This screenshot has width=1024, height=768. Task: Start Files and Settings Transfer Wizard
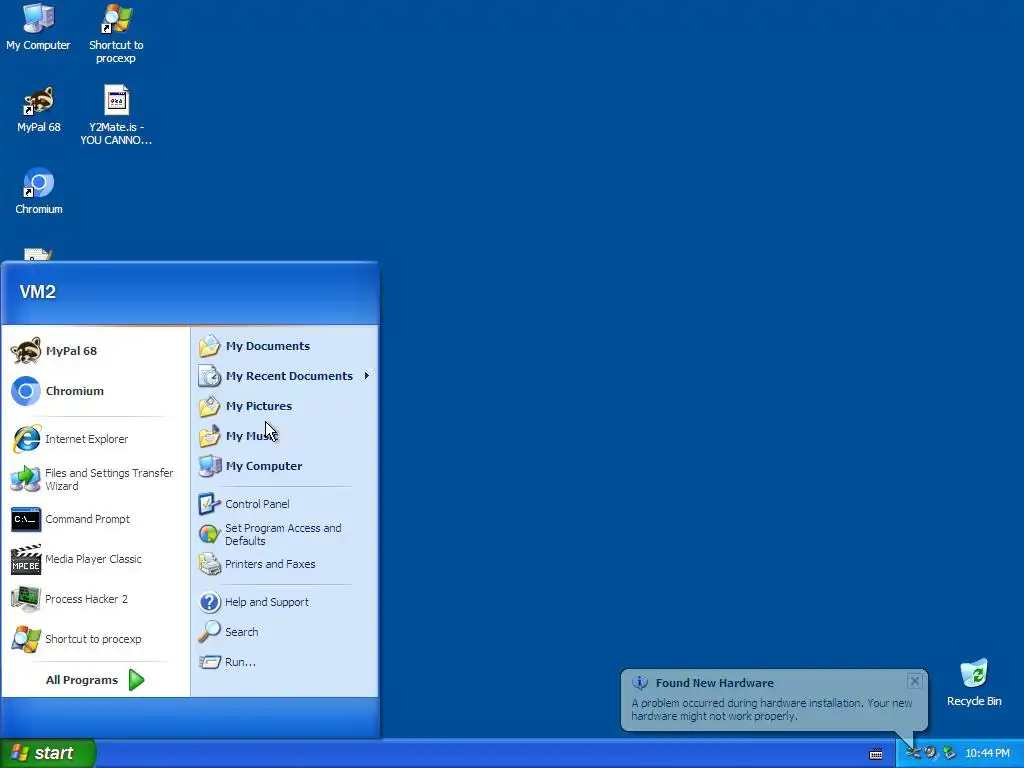point(95,479)
